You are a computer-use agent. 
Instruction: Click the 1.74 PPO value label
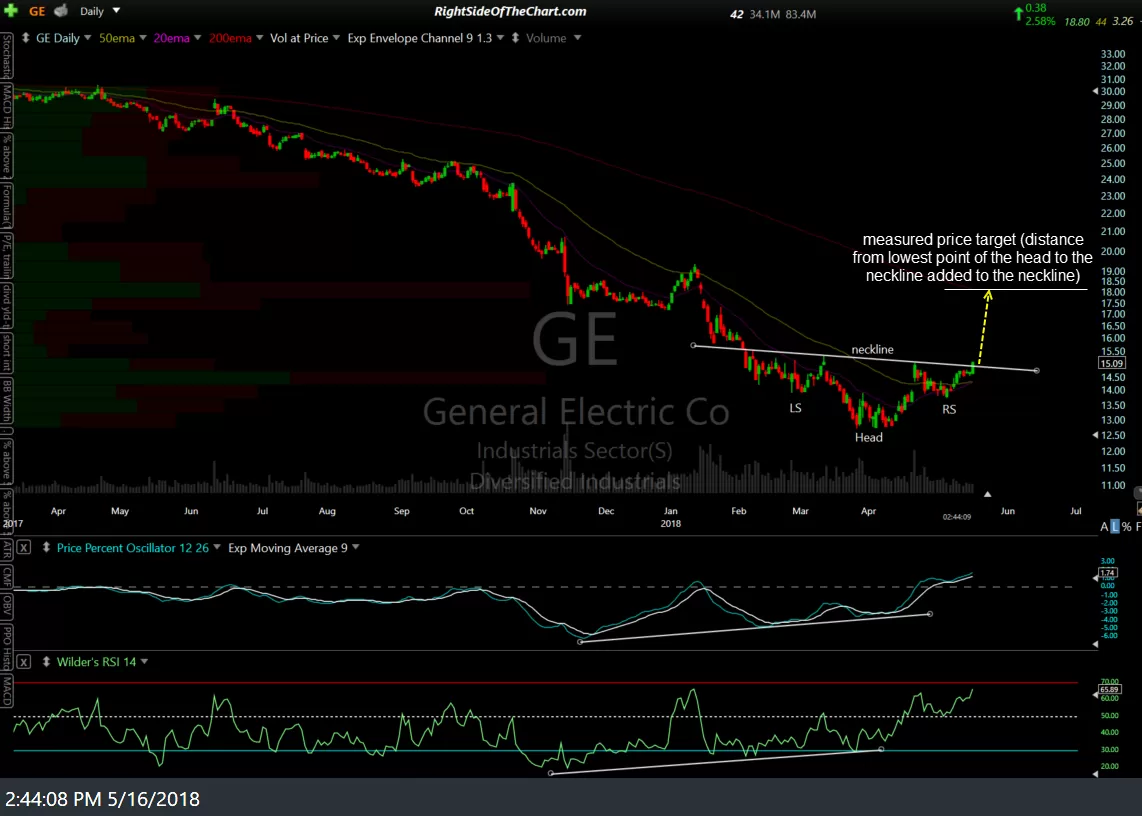1108,573
